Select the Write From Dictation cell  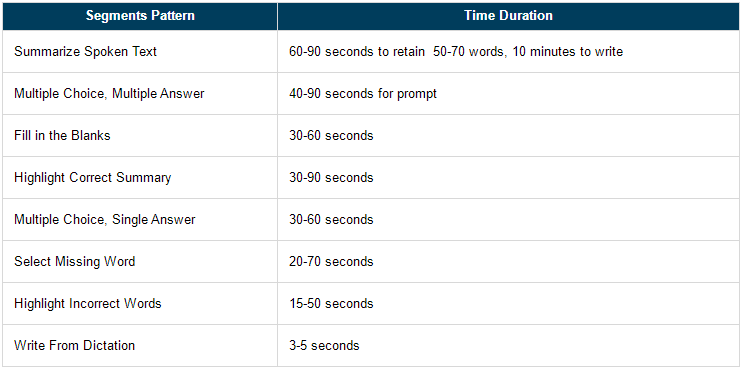click(x=140, y=345)
